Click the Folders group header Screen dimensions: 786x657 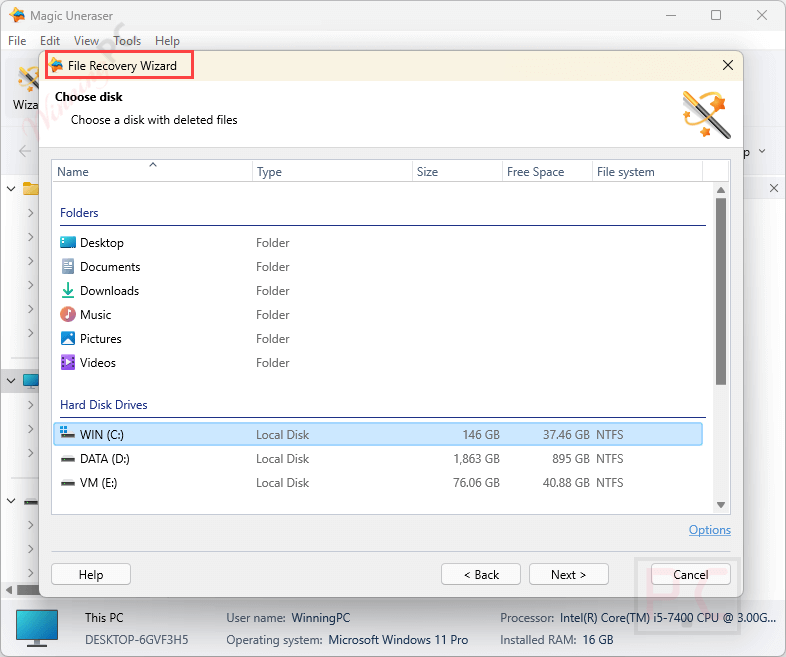click(79, 212)
